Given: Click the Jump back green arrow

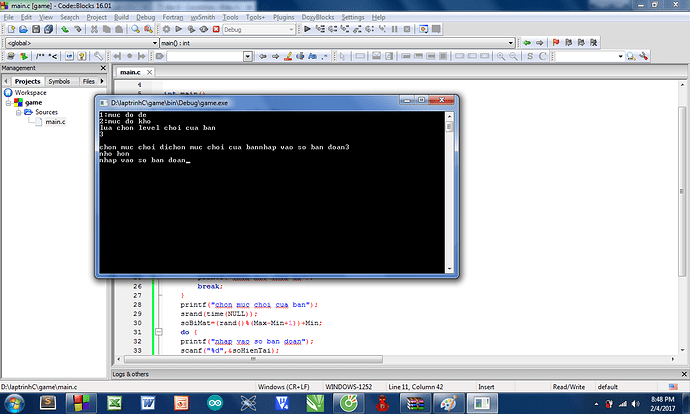Looking at the screenshot, I should [x=528, y=43].
